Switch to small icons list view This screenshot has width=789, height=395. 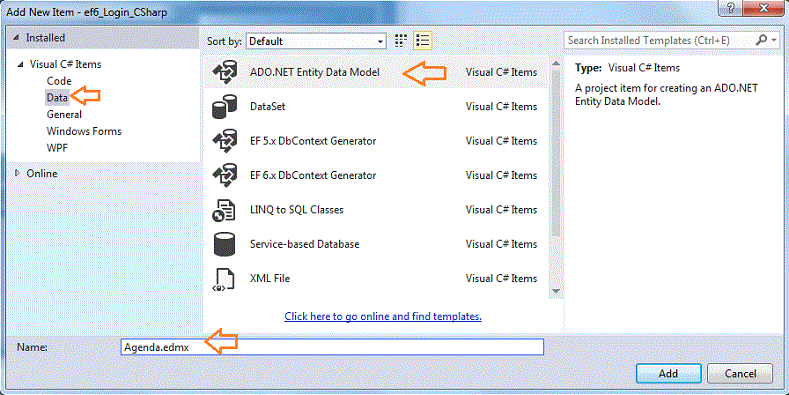pyautogui.click(x=423, y=41)
